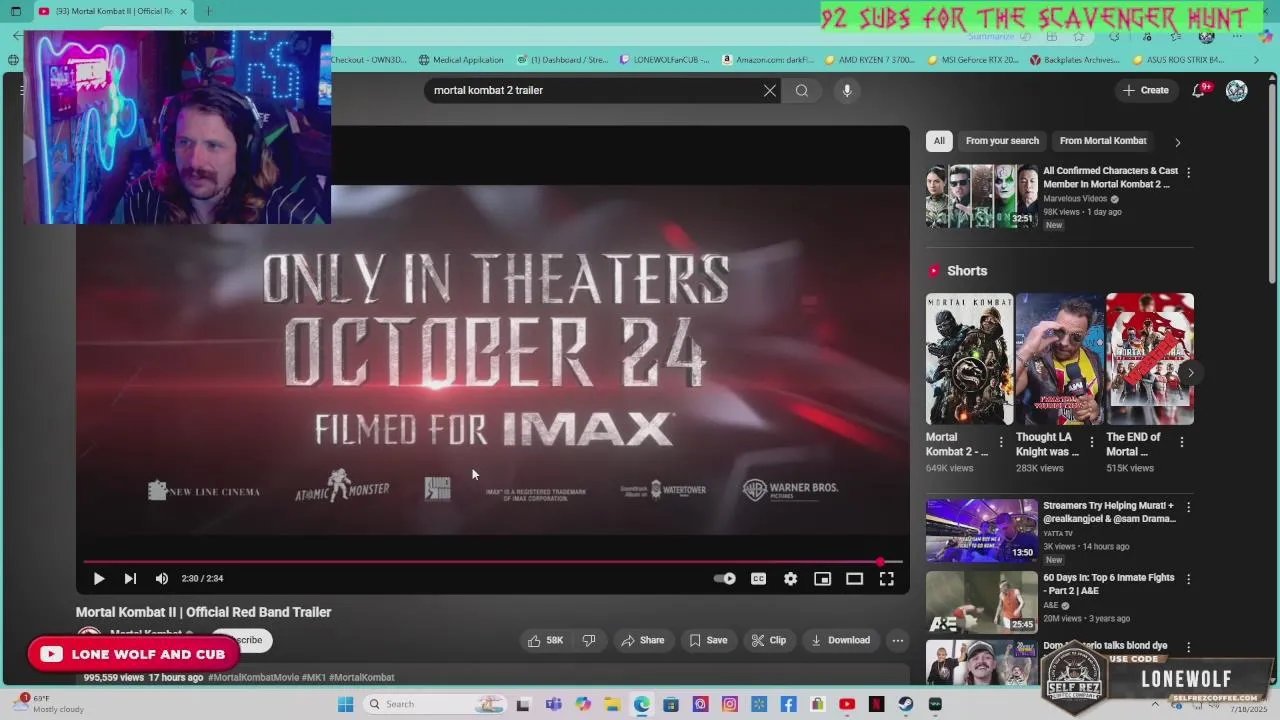Open 'The END of Mortal' short
Screen dimensions: 1280x720
click(1150, 359)
